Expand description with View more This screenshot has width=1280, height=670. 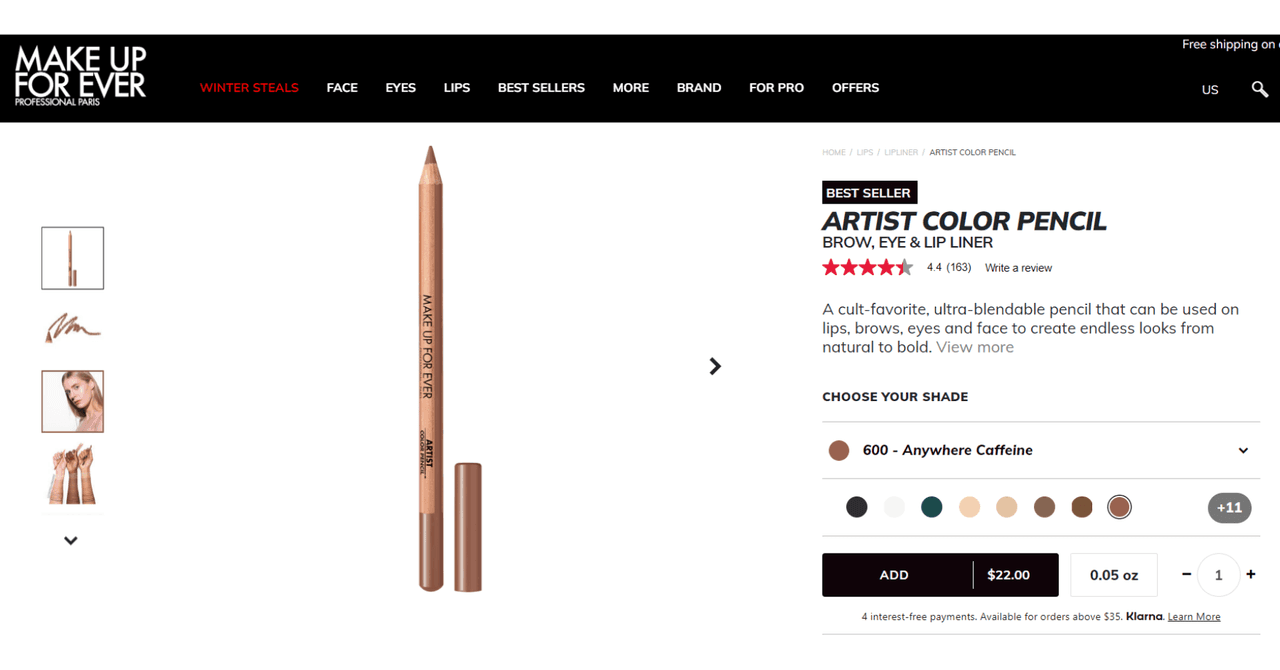click(975, 347)
